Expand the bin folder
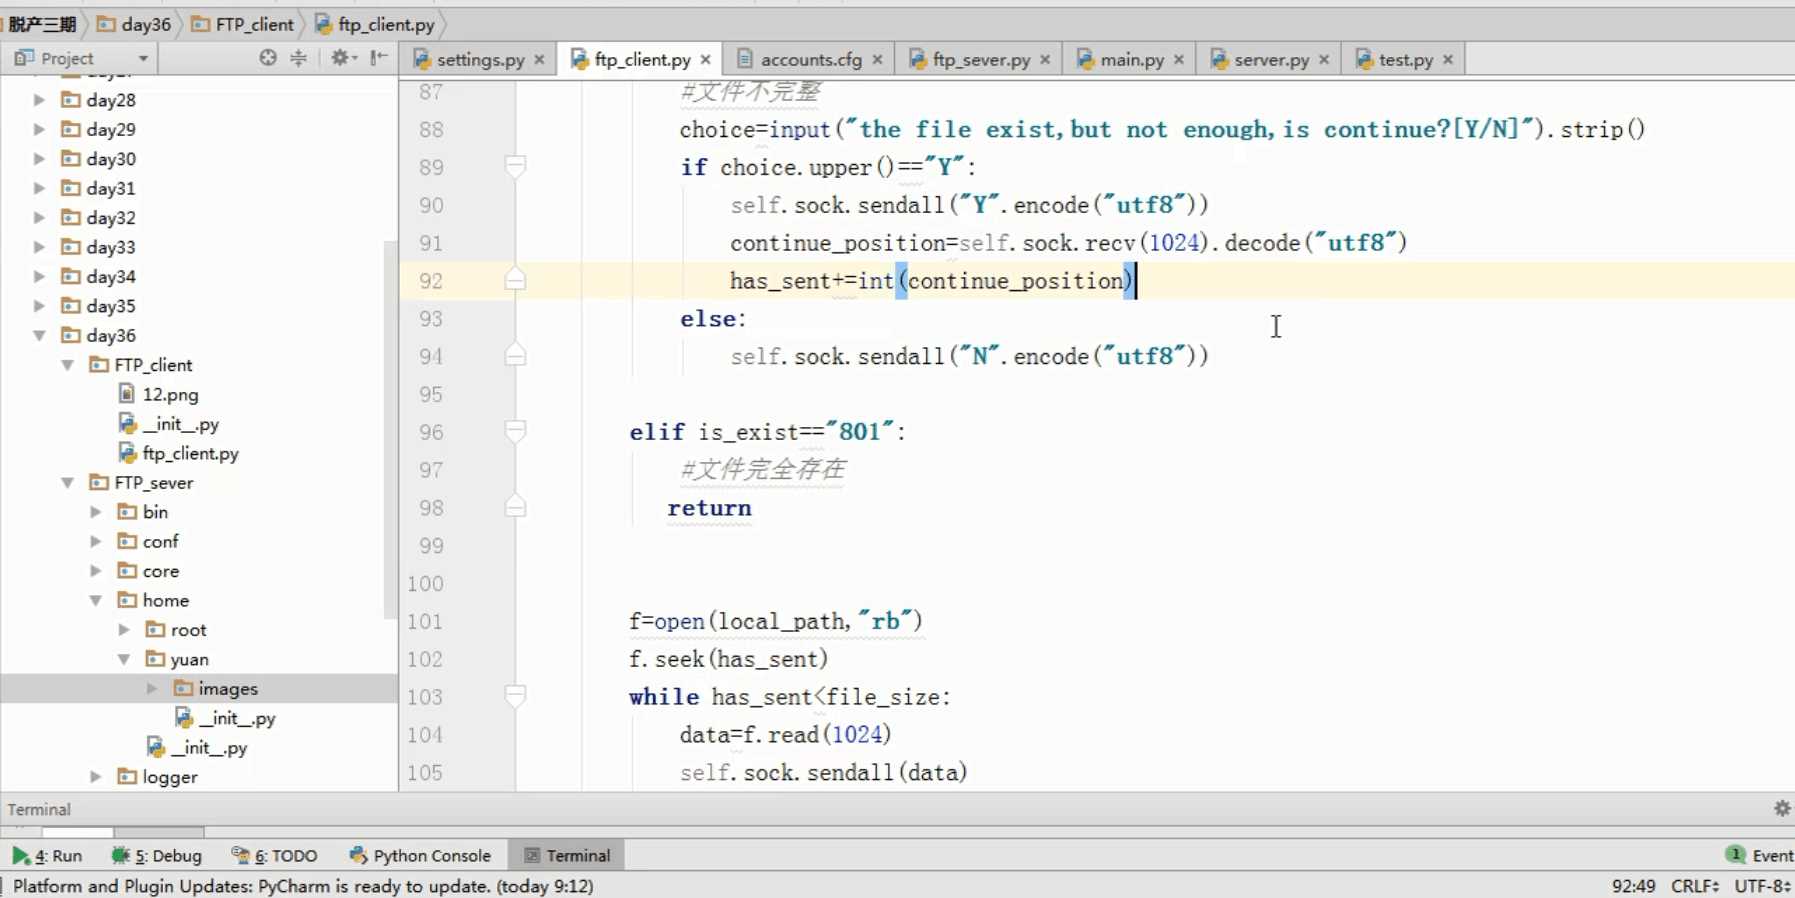The height and width of the screenshot is (898, 1795). 96,511
